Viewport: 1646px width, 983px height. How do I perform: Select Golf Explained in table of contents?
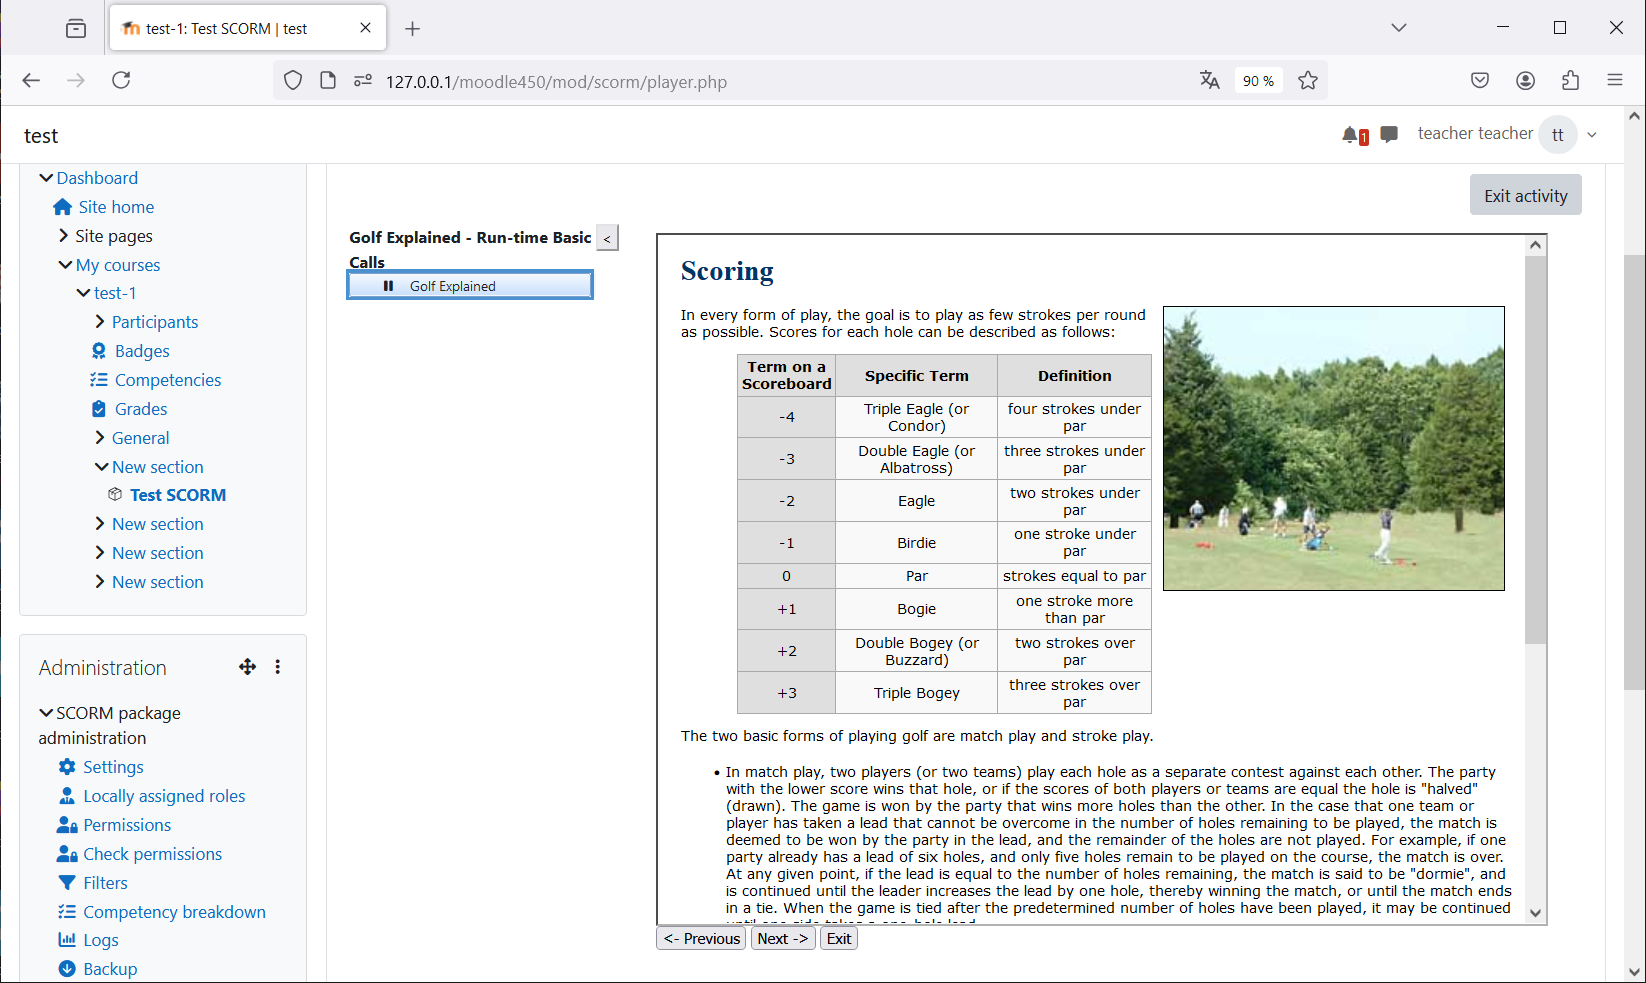(470, 286)
